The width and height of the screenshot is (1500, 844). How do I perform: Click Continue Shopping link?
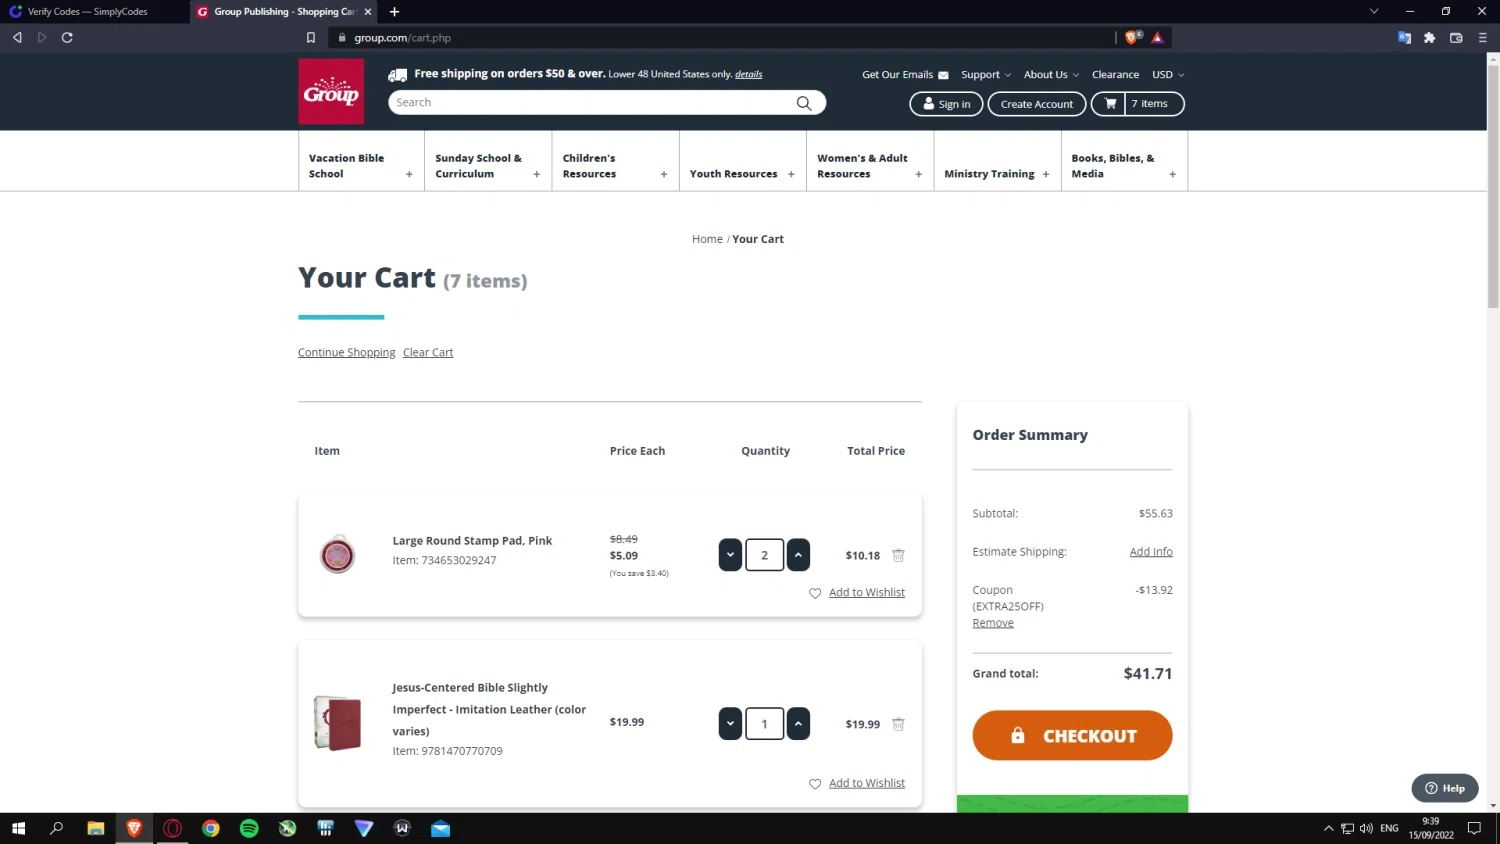pos(346,353)
